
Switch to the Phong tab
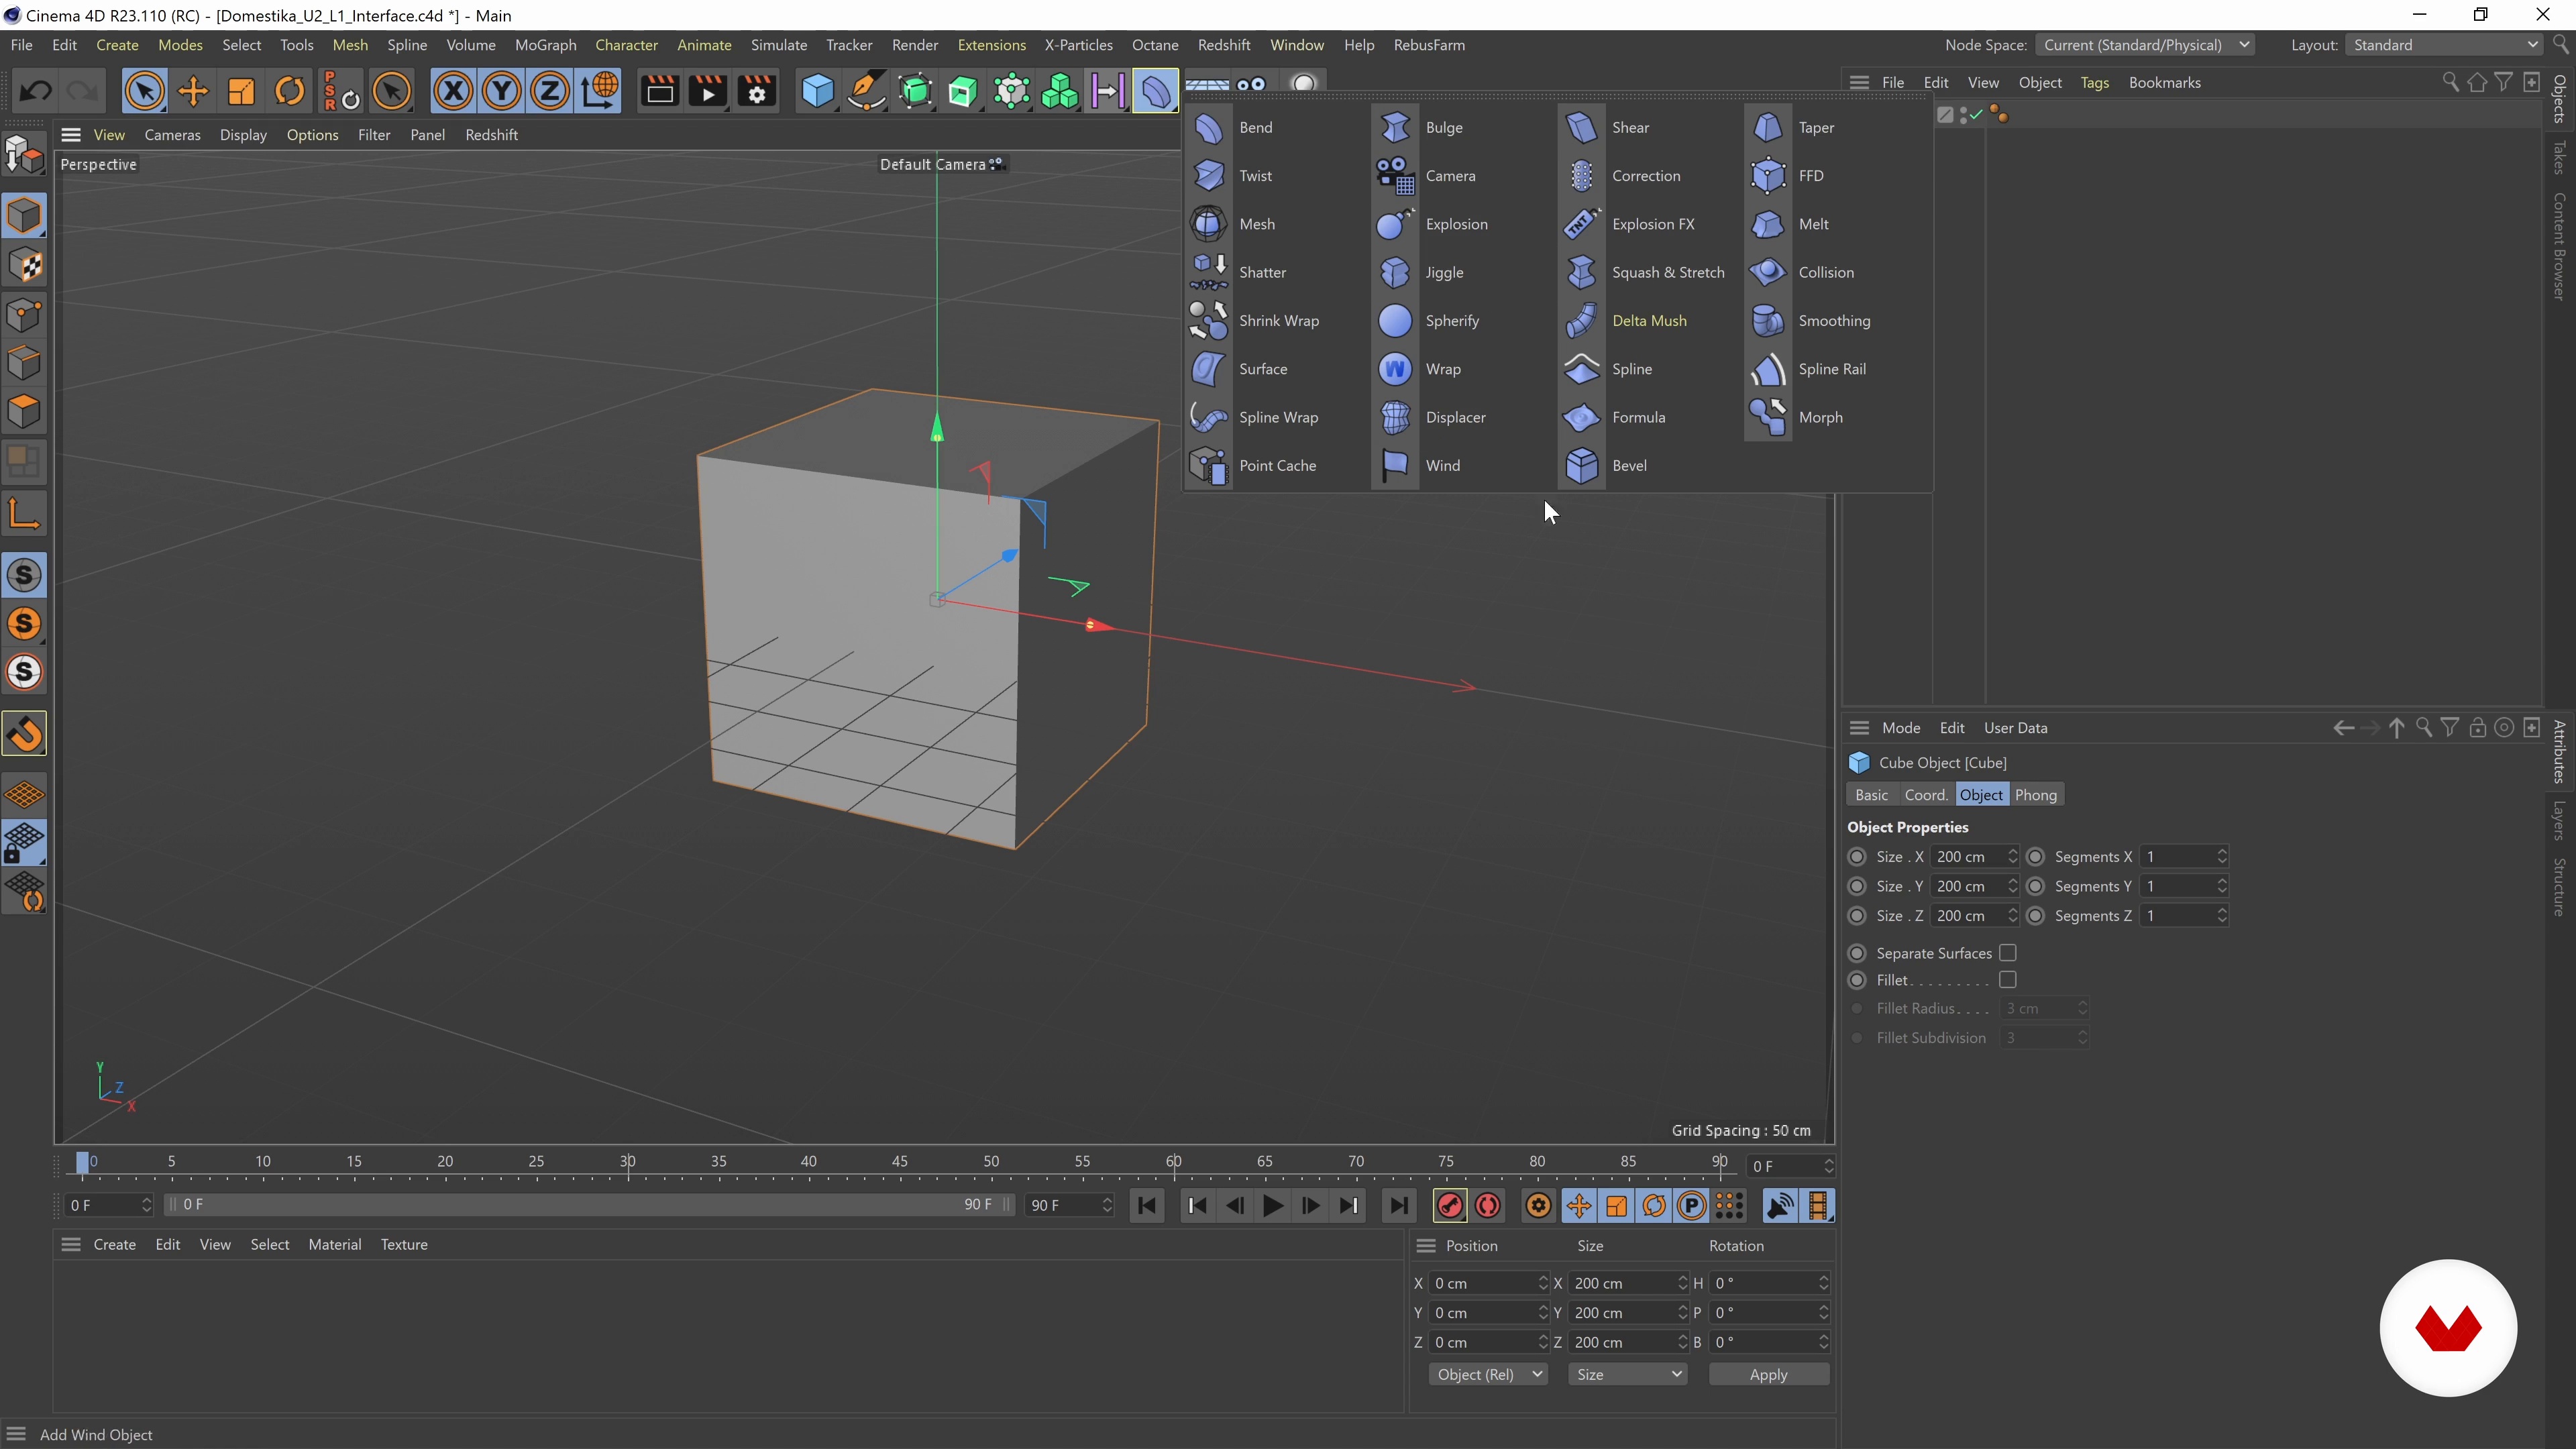point(2035,795)
